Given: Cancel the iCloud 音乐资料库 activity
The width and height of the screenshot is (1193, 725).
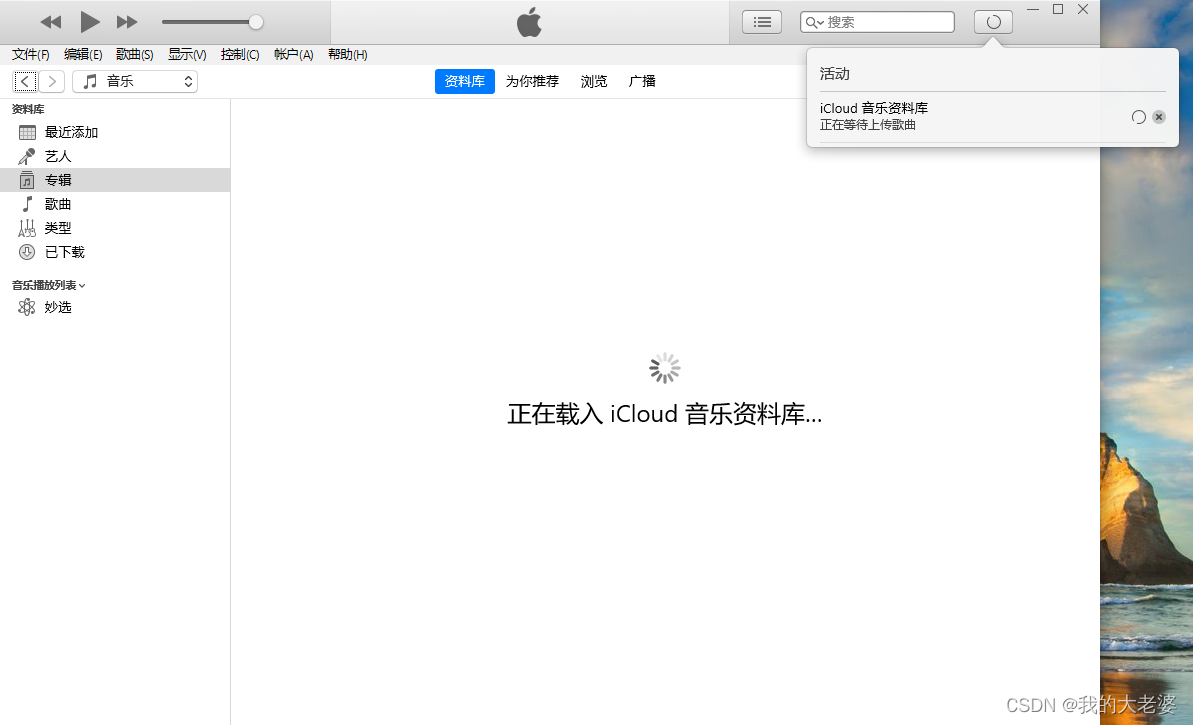Looking at the screenshot, I should pos(1159,116).
